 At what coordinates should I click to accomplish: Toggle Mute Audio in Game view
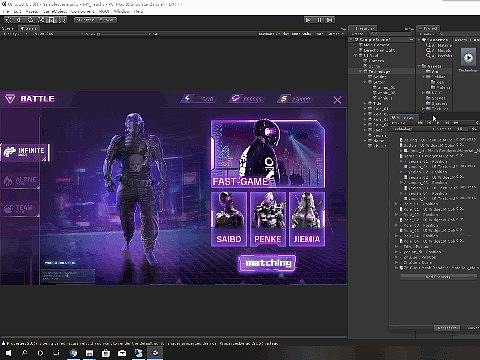(302, 34)
